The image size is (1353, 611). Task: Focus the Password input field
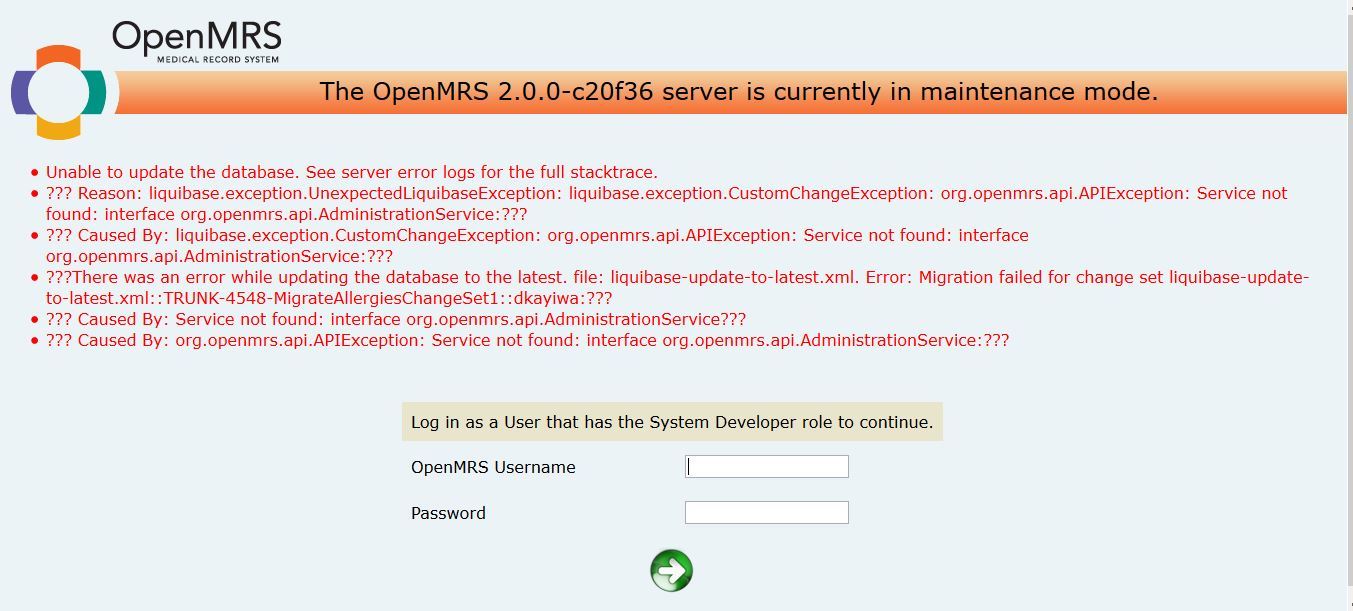(766, 513)
